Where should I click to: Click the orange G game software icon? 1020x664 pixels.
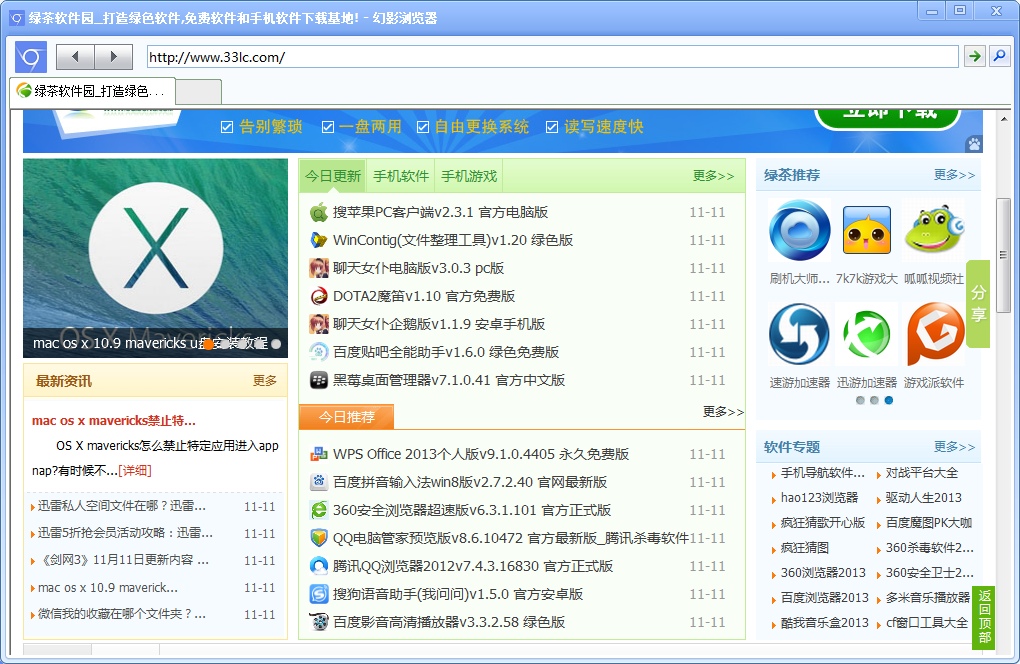934,335
